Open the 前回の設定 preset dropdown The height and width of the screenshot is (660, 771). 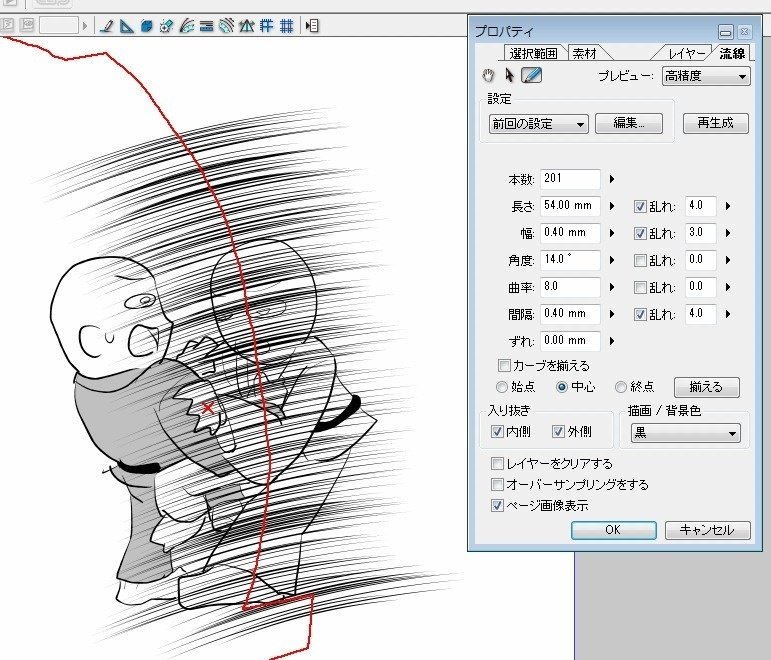[538, 124]
